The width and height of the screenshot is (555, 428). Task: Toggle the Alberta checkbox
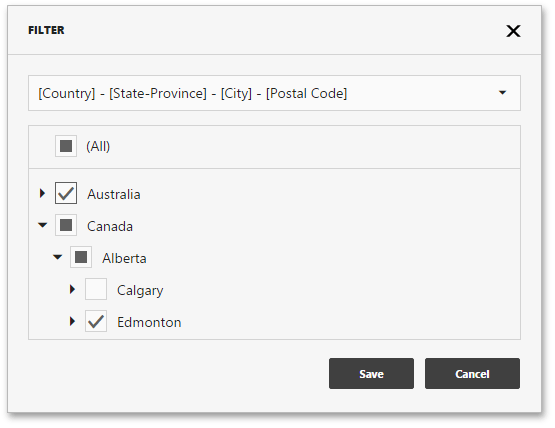pos(81,257)
